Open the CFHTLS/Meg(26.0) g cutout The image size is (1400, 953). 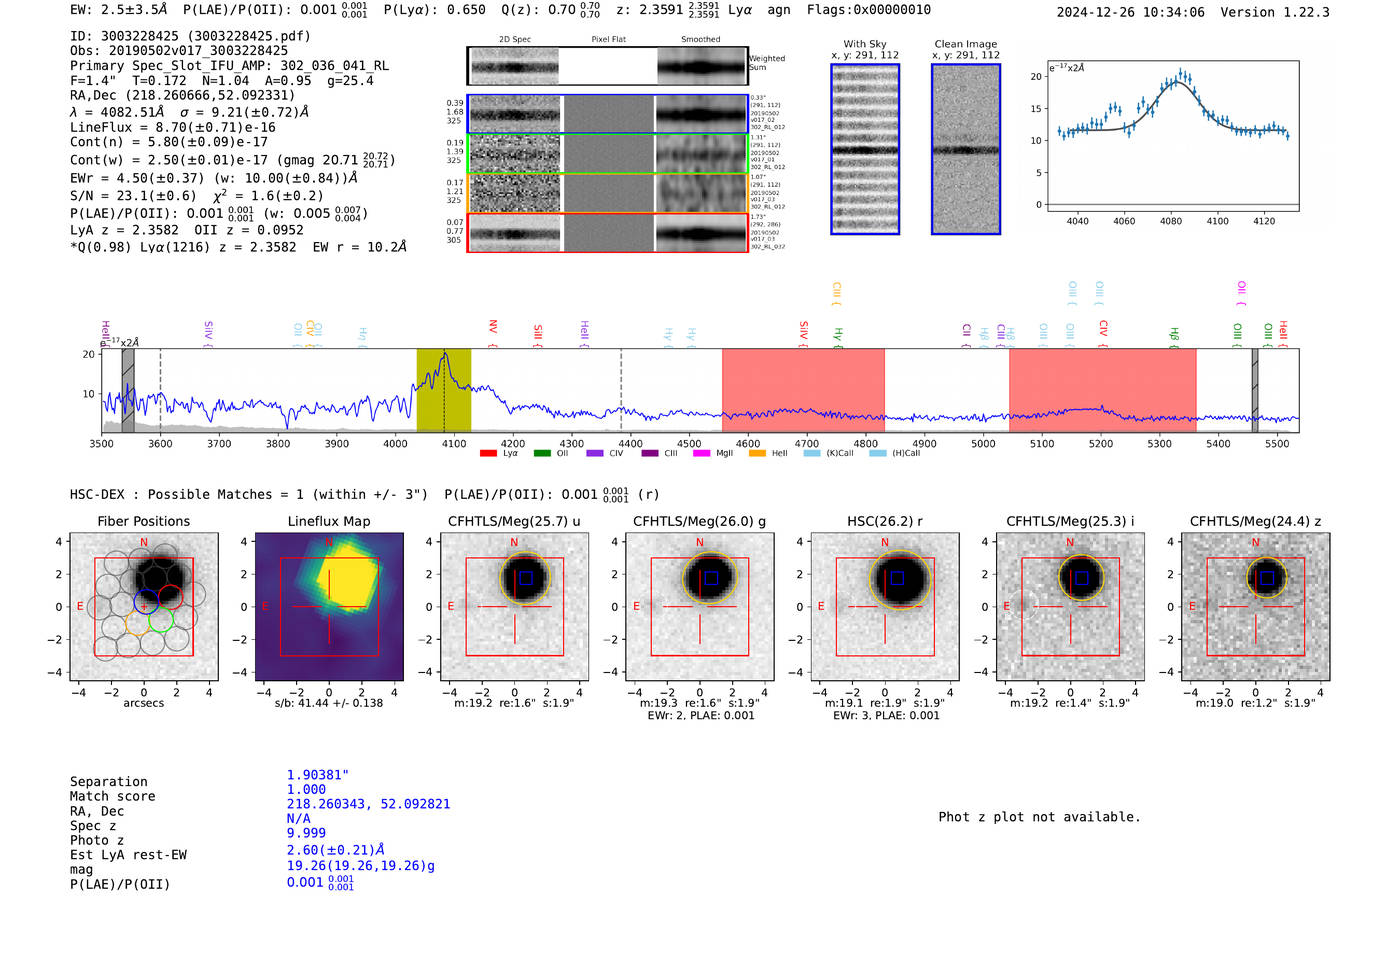(x=700, y=607)
